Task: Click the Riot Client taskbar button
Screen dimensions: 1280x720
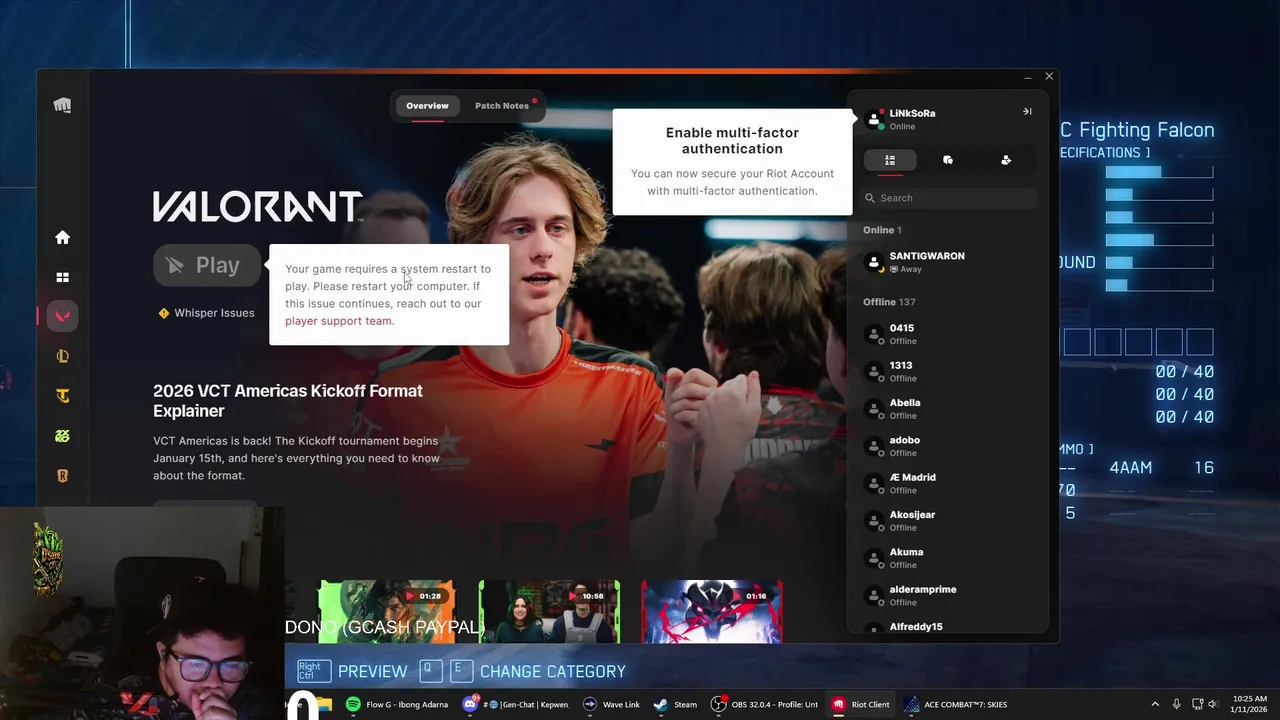Action: 861,704
